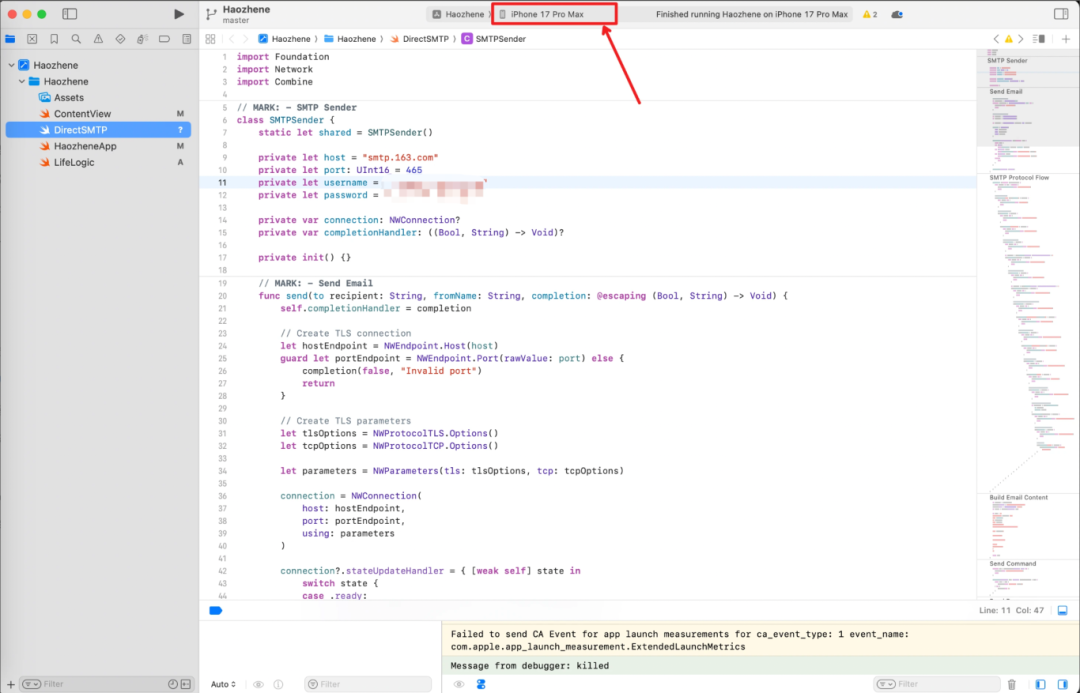Show recently modified files only
1080x693 pixels.
tap(173, 684)
